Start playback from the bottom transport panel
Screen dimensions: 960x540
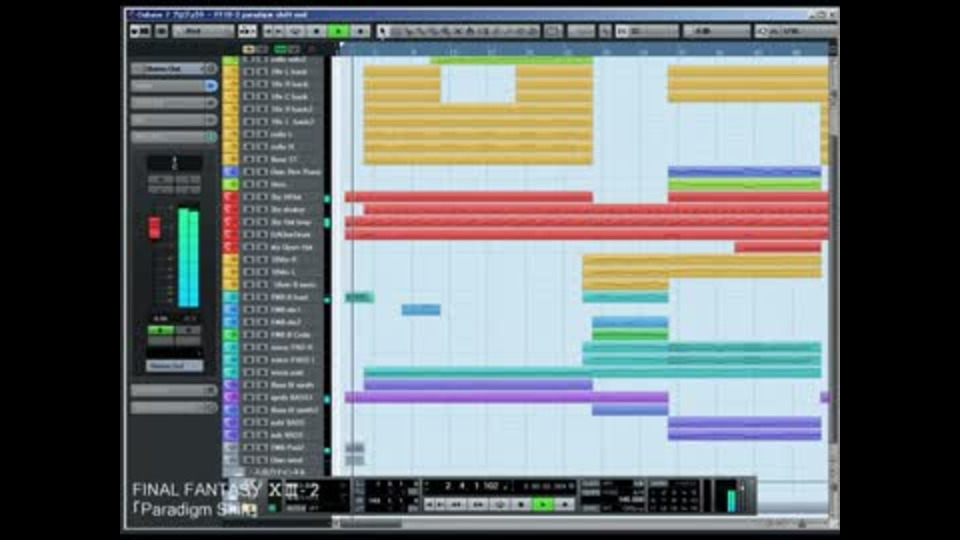(x=542, y=504)
